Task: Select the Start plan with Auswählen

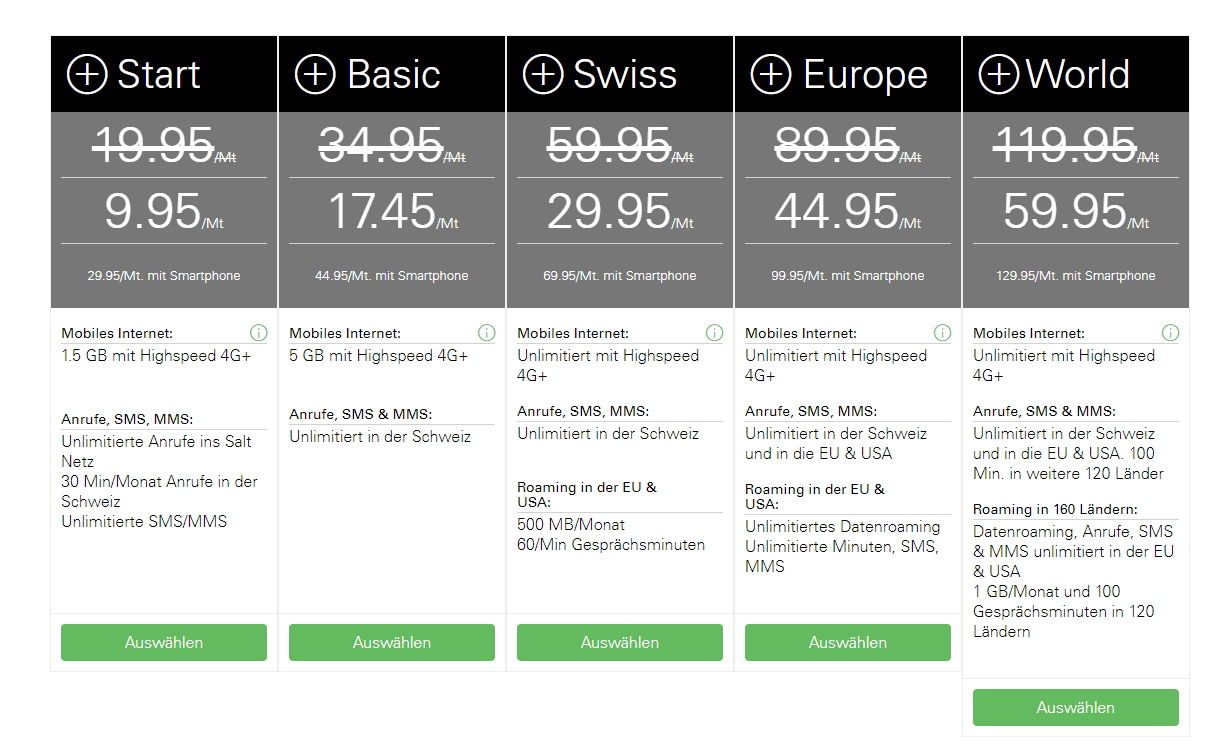Action: pyautogui.click(x=164, y=642)
